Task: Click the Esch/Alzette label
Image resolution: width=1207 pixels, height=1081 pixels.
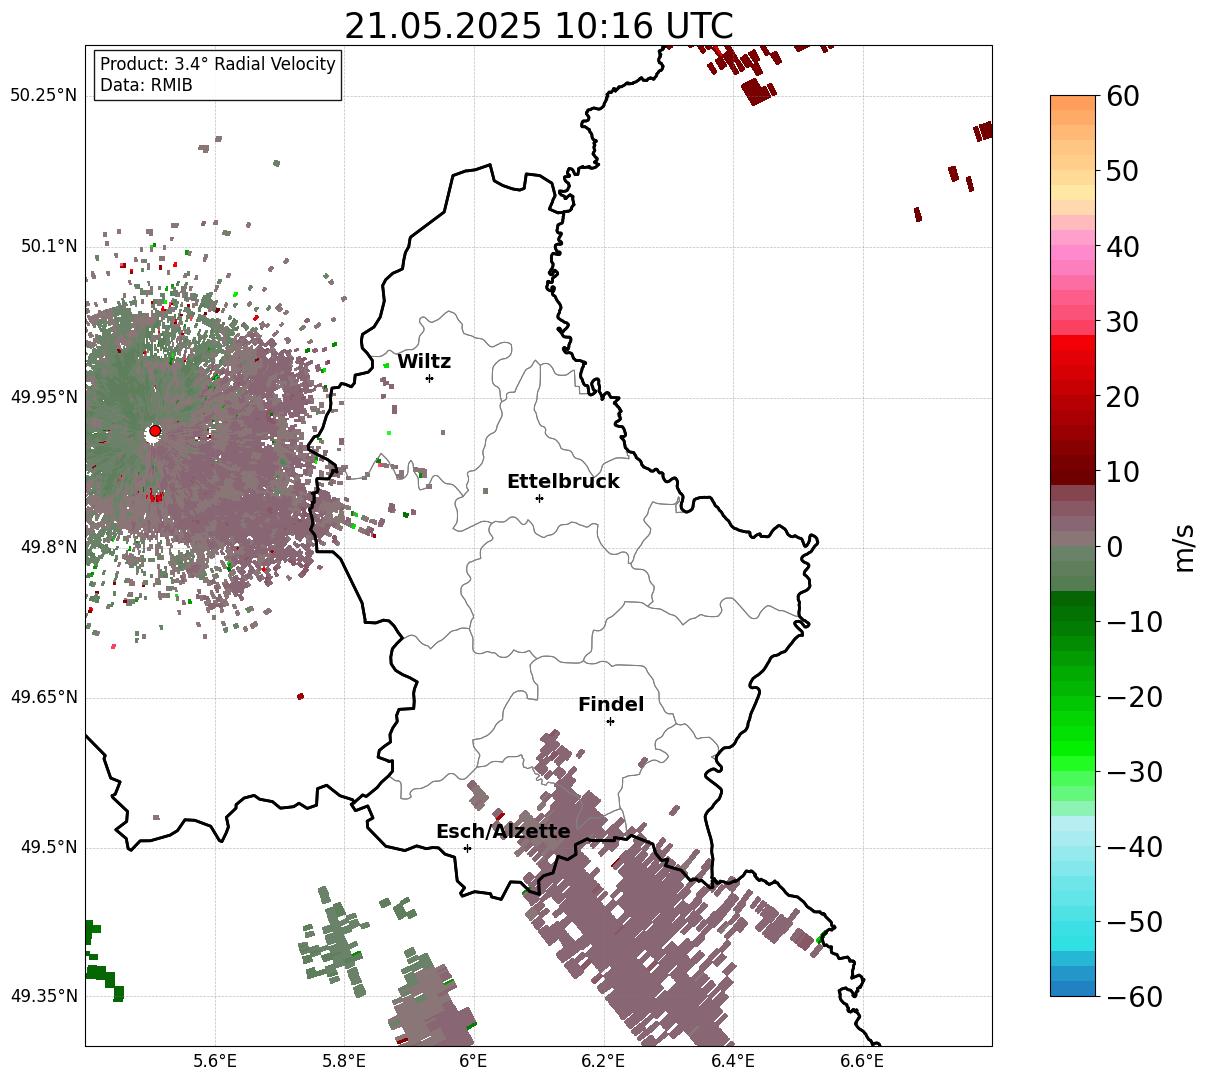Action: coord(503,832)
